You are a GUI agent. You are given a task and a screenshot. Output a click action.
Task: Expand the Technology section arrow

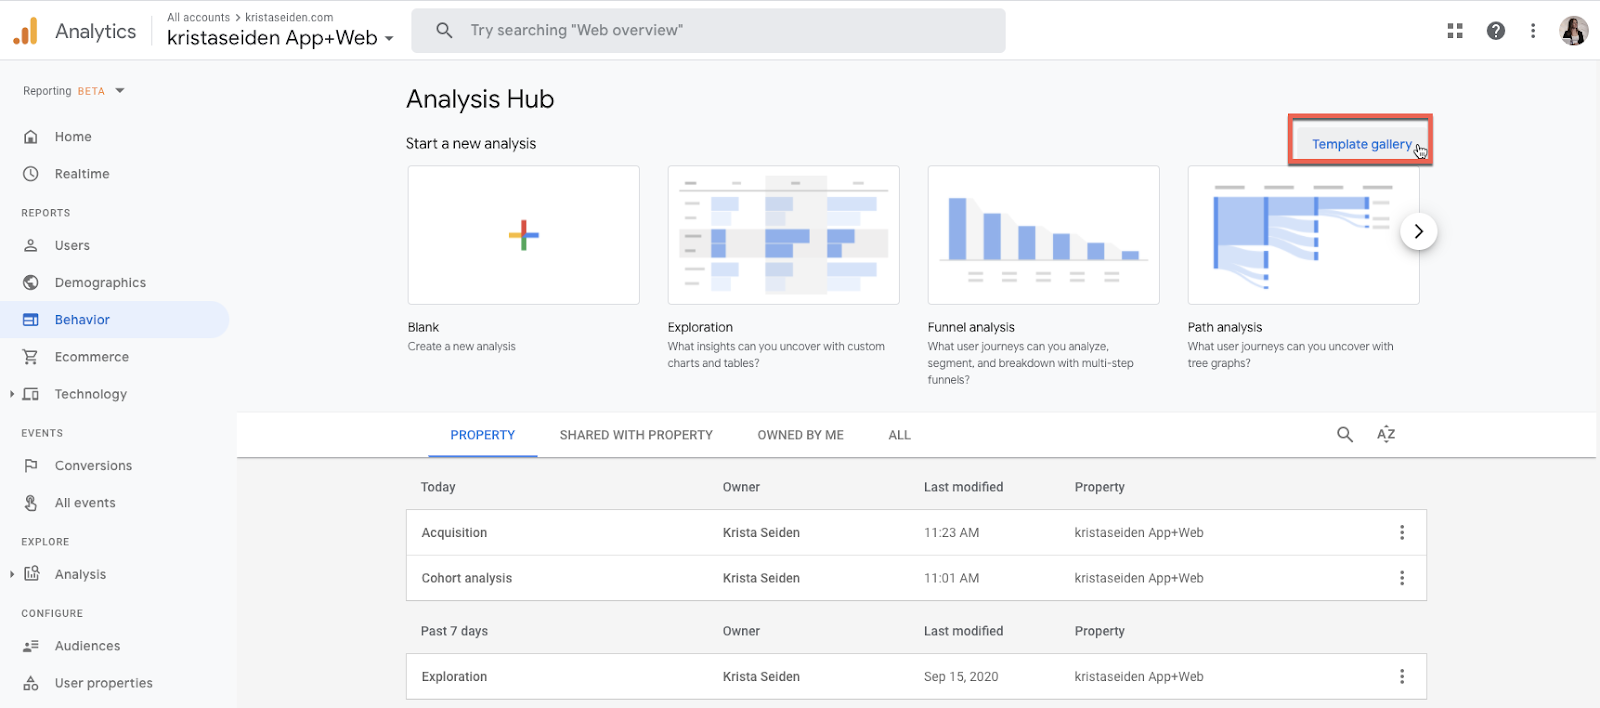coord(12,394)
